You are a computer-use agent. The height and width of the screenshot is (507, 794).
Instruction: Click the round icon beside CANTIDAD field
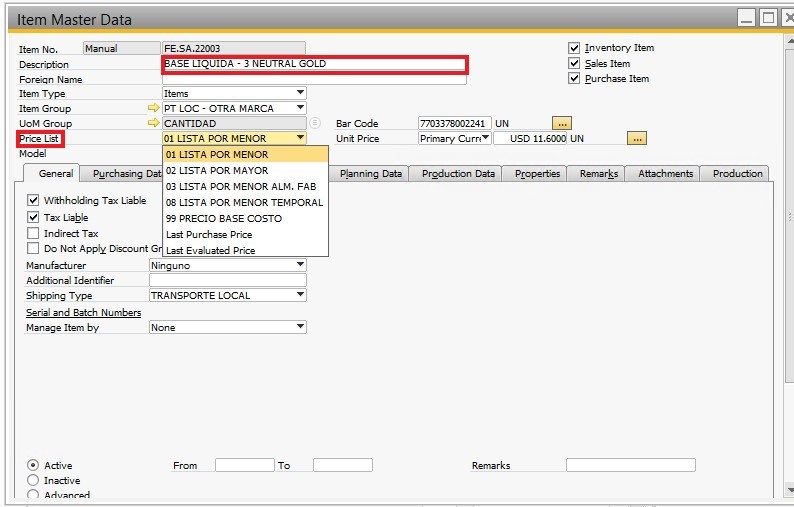click(315, 123)
